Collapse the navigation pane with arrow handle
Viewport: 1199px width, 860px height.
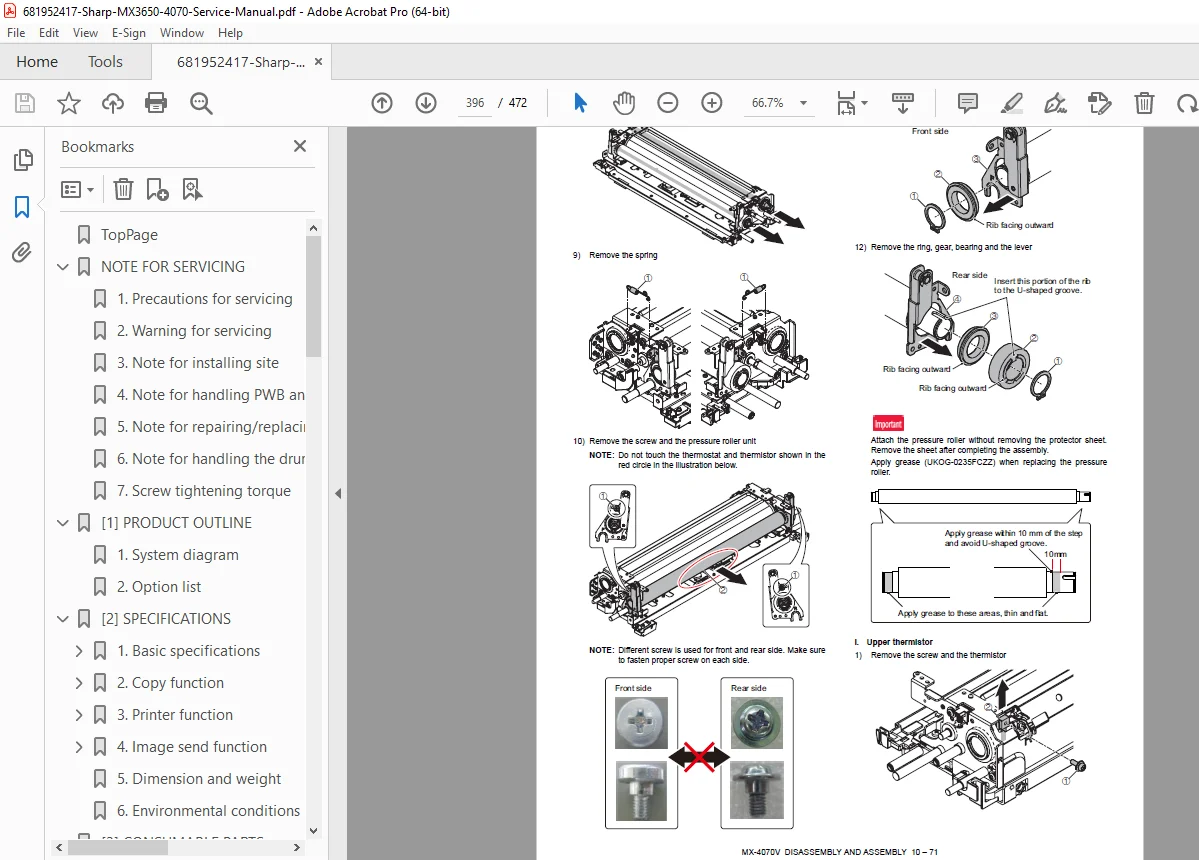(x=338, y=494)
